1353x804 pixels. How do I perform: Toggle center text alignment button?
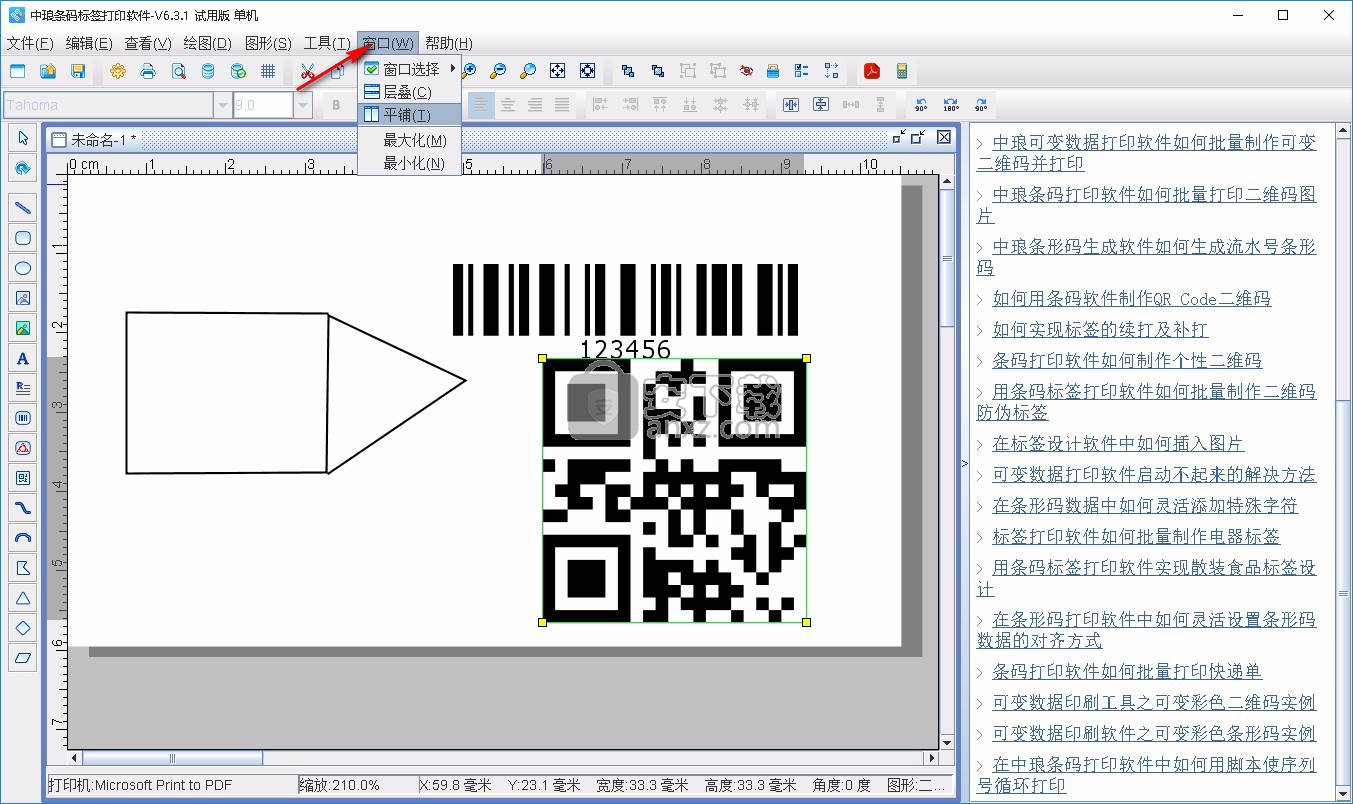(508, 105)
